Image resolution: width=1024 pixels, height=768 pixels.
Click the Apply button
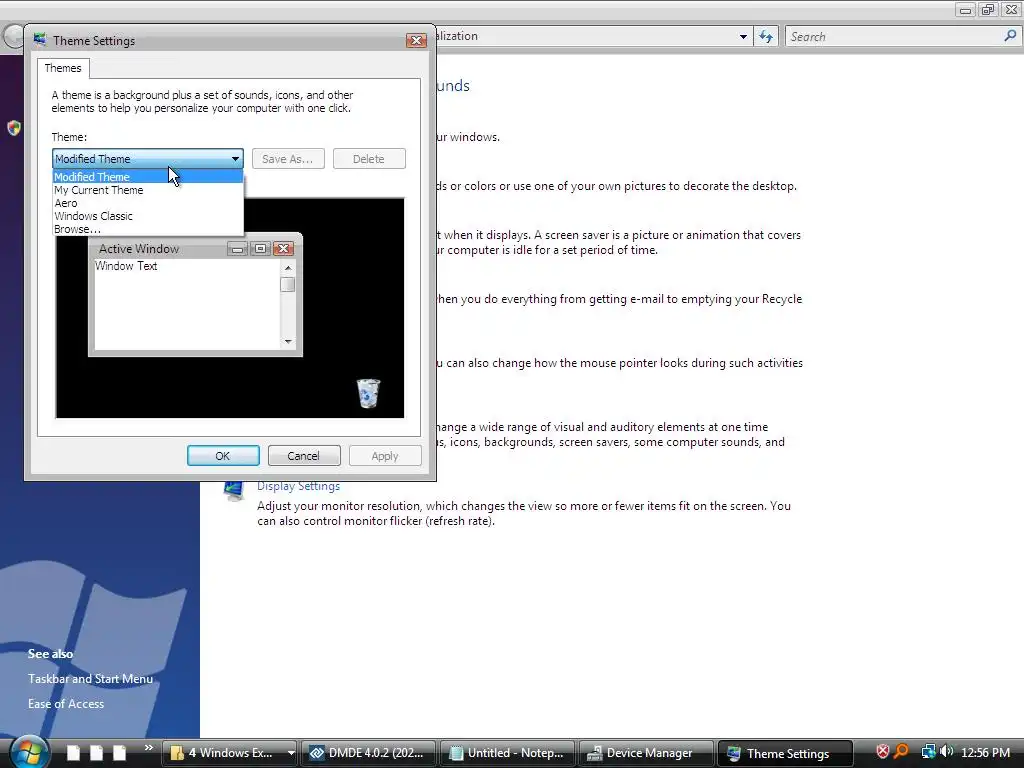point(385,456)
